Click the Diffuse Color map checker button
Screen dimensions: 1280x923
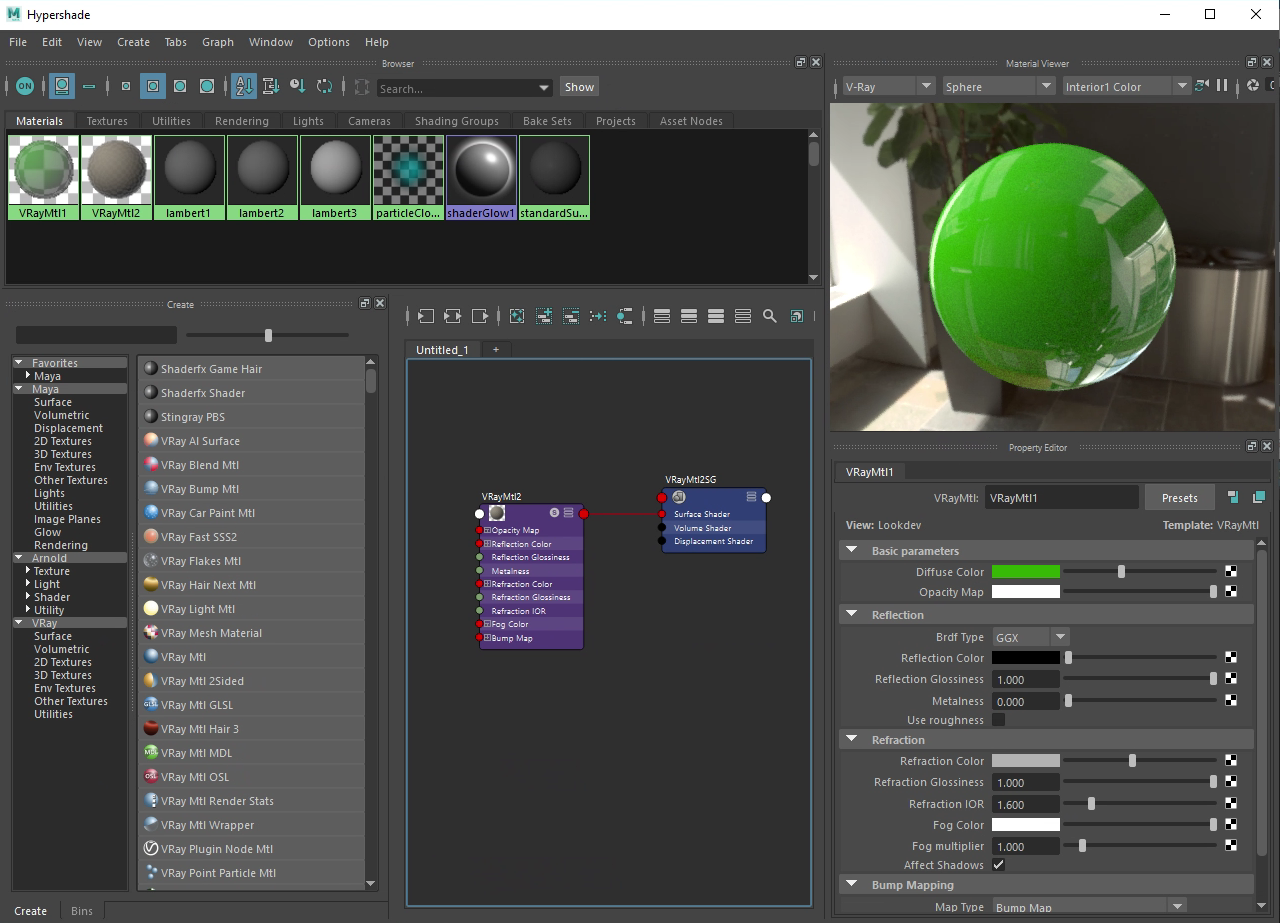tap(1231, 572)
